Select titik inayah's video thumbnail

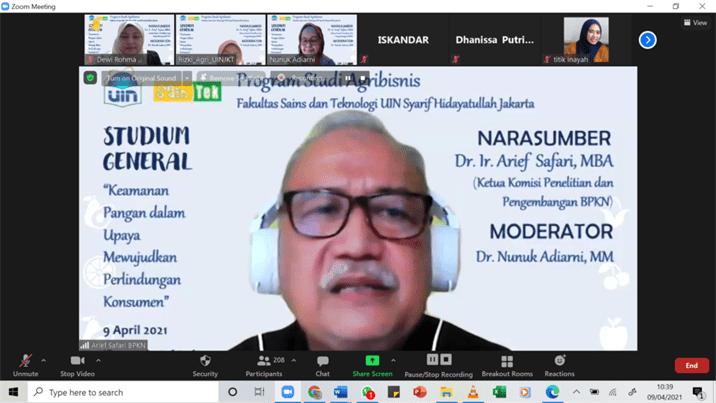pyautogui.click(x=585, y=40)
